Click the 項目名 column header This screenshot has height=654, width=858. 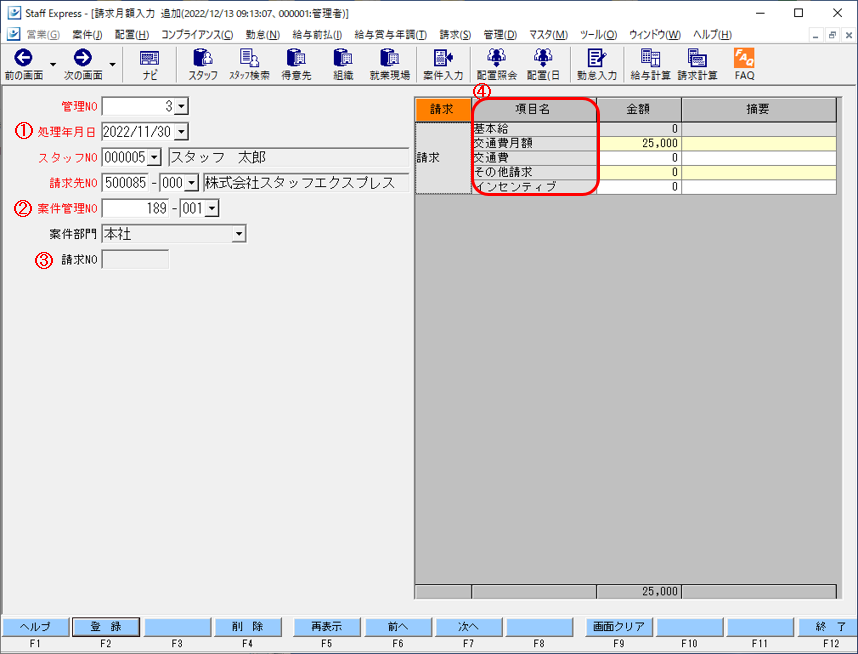tap(534, 109)
